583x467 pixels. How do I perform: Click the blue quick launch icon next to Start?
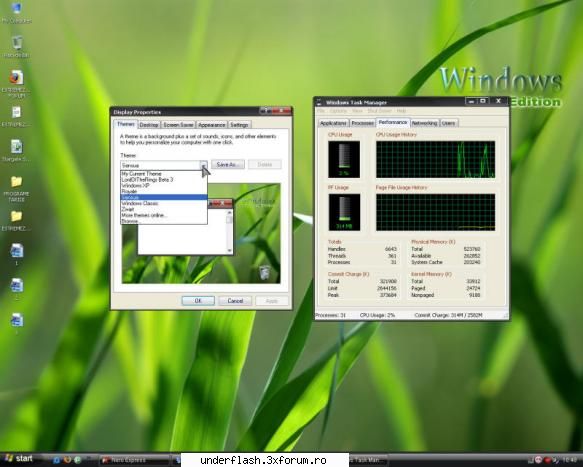(x=57, y=460)
